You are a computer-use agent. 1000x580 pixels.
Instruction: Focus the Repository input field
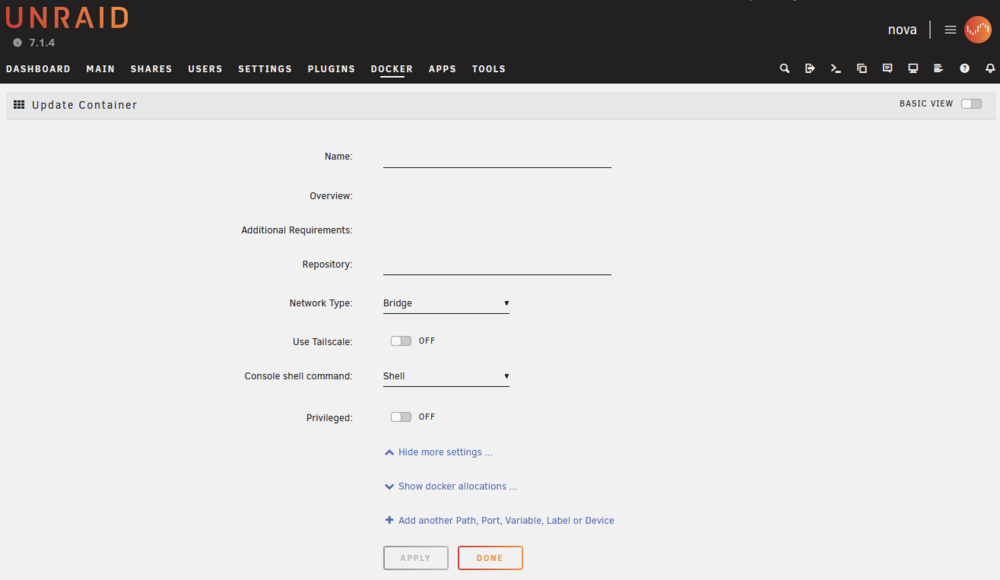497,264
